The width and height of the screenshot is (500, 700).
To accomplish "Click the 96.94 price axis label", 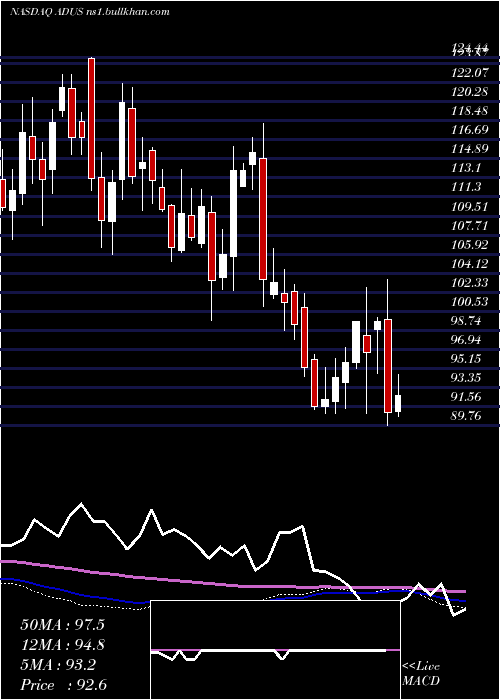I will point(467,340).
